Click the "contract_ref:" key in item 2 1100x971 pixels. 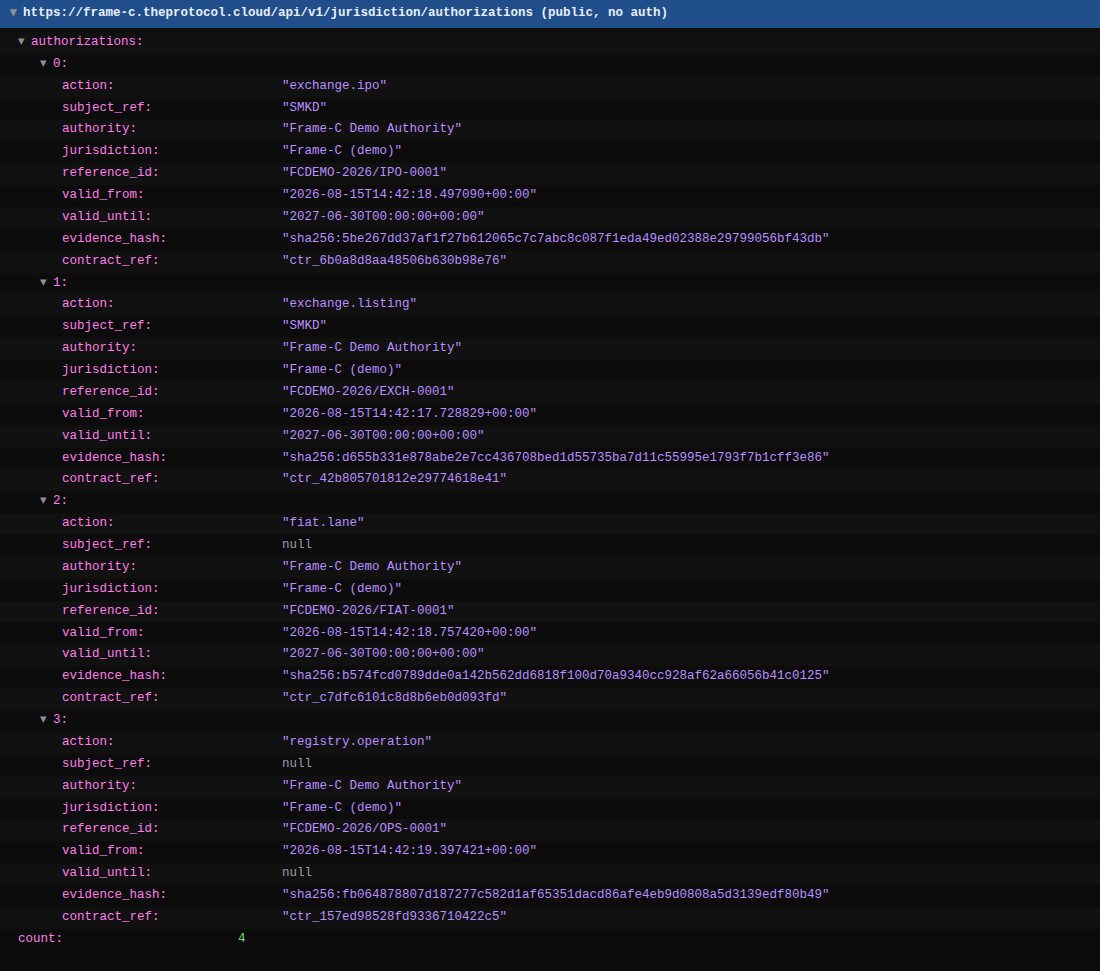pyautogui.click(x=110, y=697)
